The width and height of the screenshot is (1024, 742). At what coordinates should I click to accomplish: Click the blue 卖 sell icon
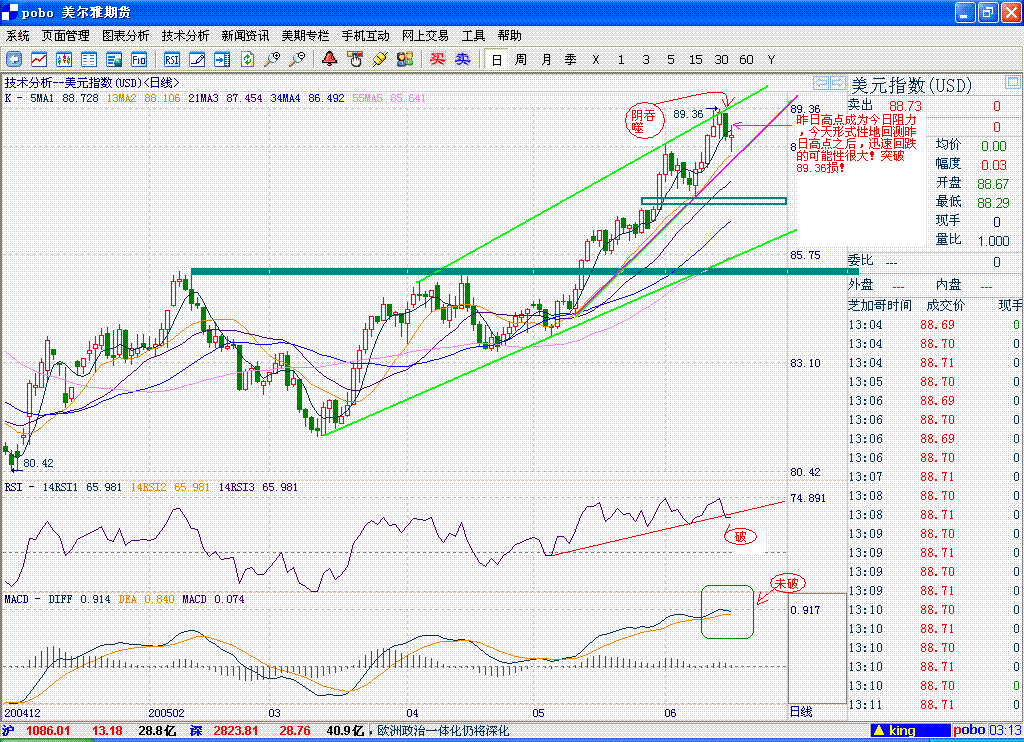pyautogui.click(x=462, y=59)
